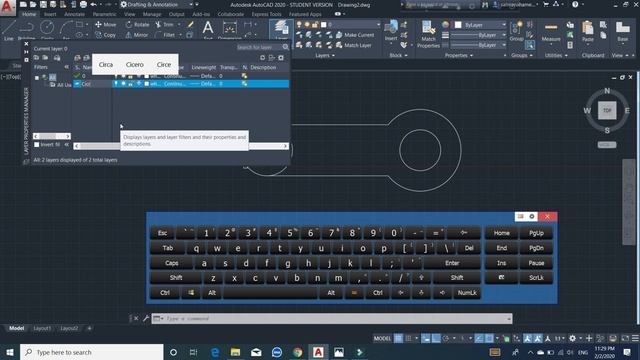Toggle the Caps key on on-screen keyboard
The height and width of the screenshot is (360, 640).
[171, 263]
